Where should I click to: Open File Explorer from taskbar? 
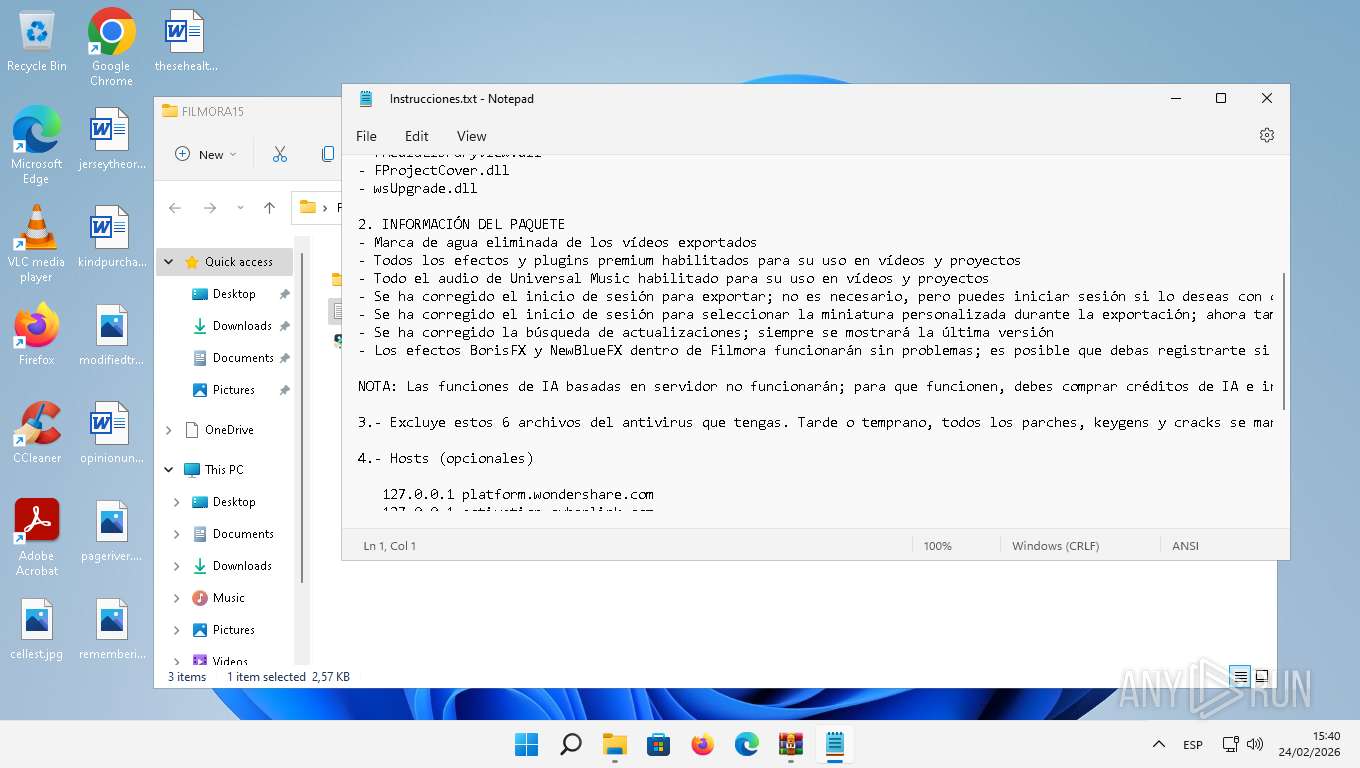click(x=614, y=744)
